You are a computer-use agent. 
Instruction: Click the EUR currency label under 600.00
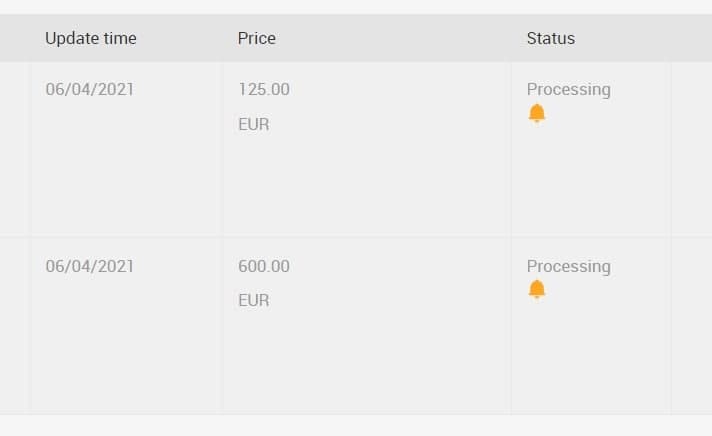(254, 300)
